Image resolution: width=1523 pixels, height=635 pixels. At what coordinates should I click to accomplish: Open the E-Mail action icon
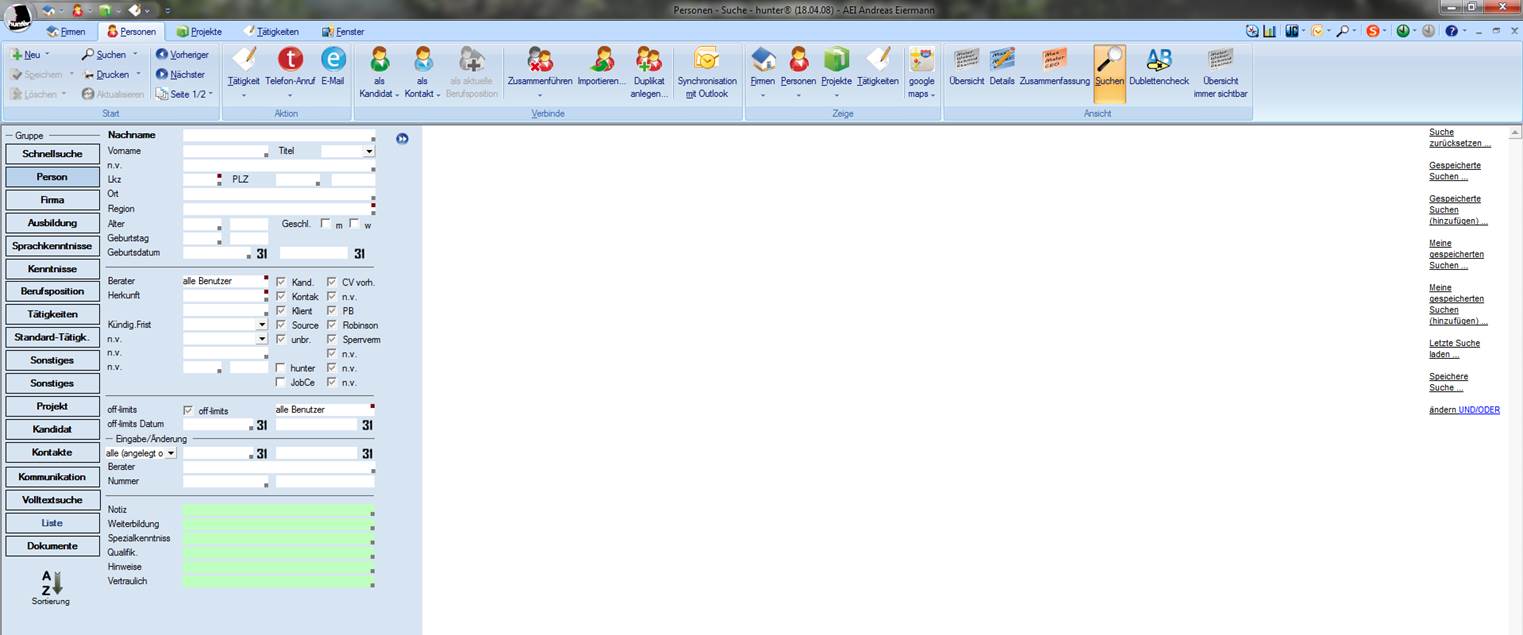[x=332, y=61]
